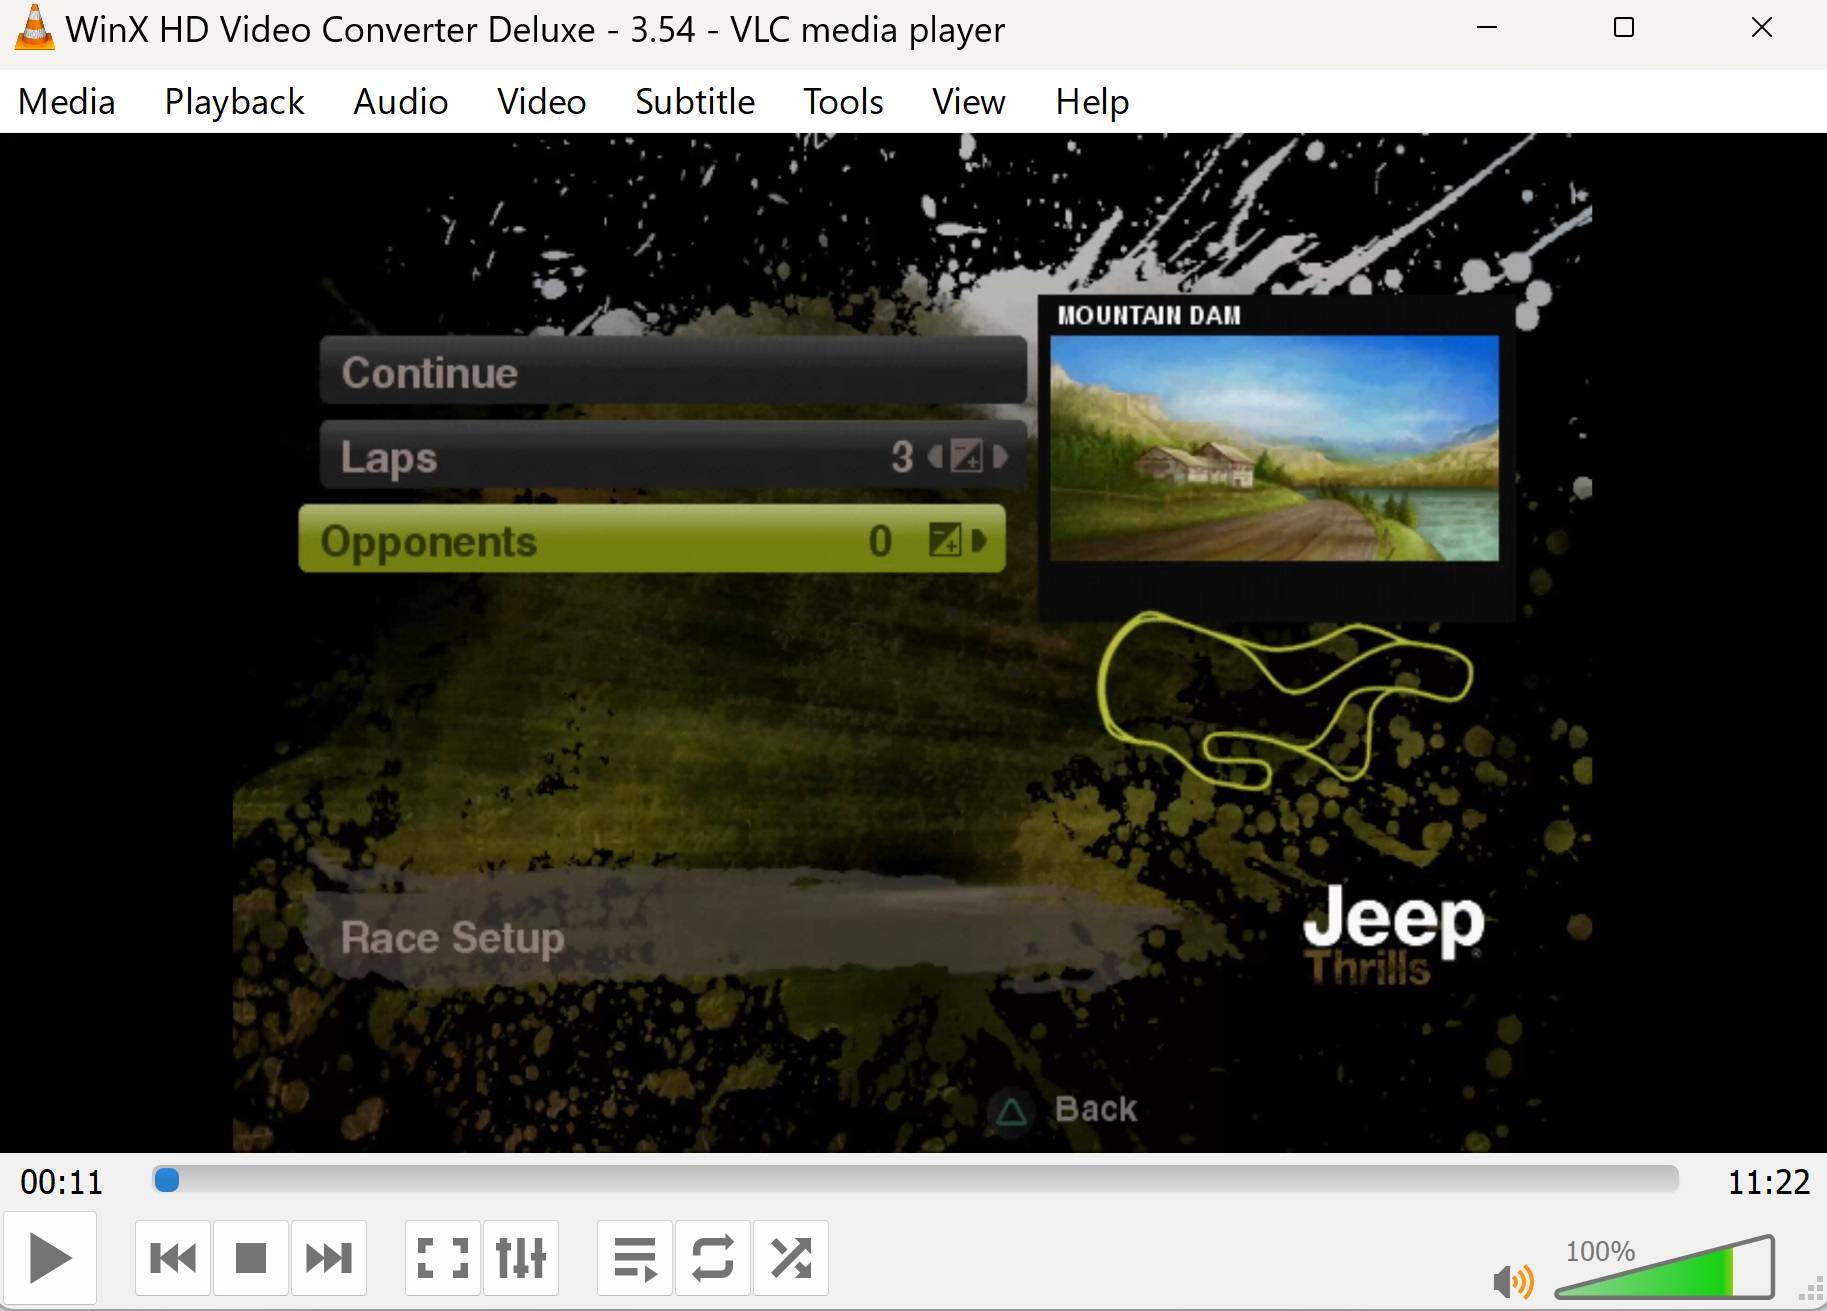Skip to next media track
1827x1311 pixels.
click(x=328, y=1258)
